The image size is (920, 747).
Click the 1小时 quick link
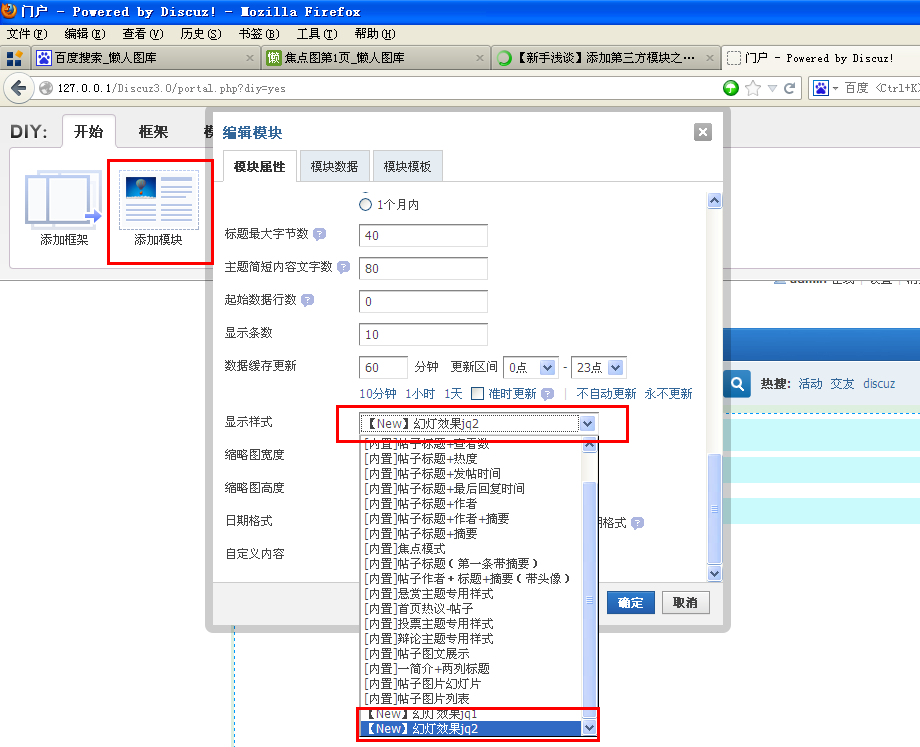[x=420, y=394]
